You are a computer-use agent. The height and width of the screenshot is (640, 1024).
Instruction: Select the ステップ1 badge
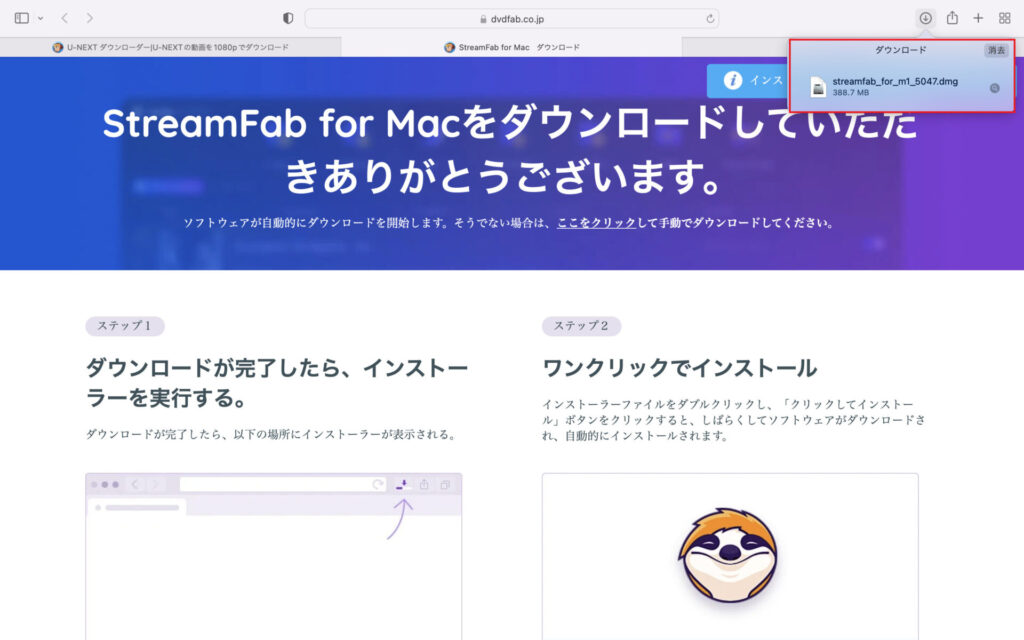[125, 326]
